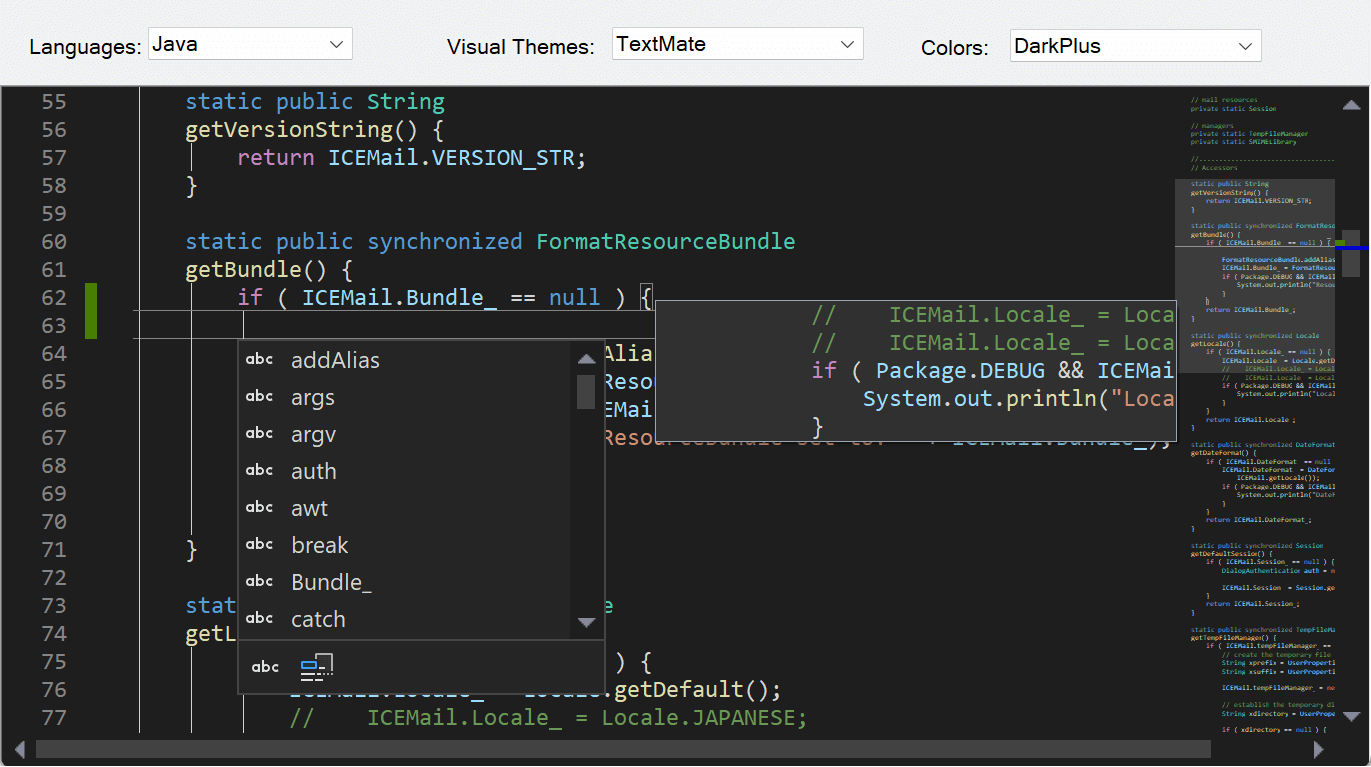
Task: Click the abc icon beside addAlias
Action: click(x=259, y=360)
